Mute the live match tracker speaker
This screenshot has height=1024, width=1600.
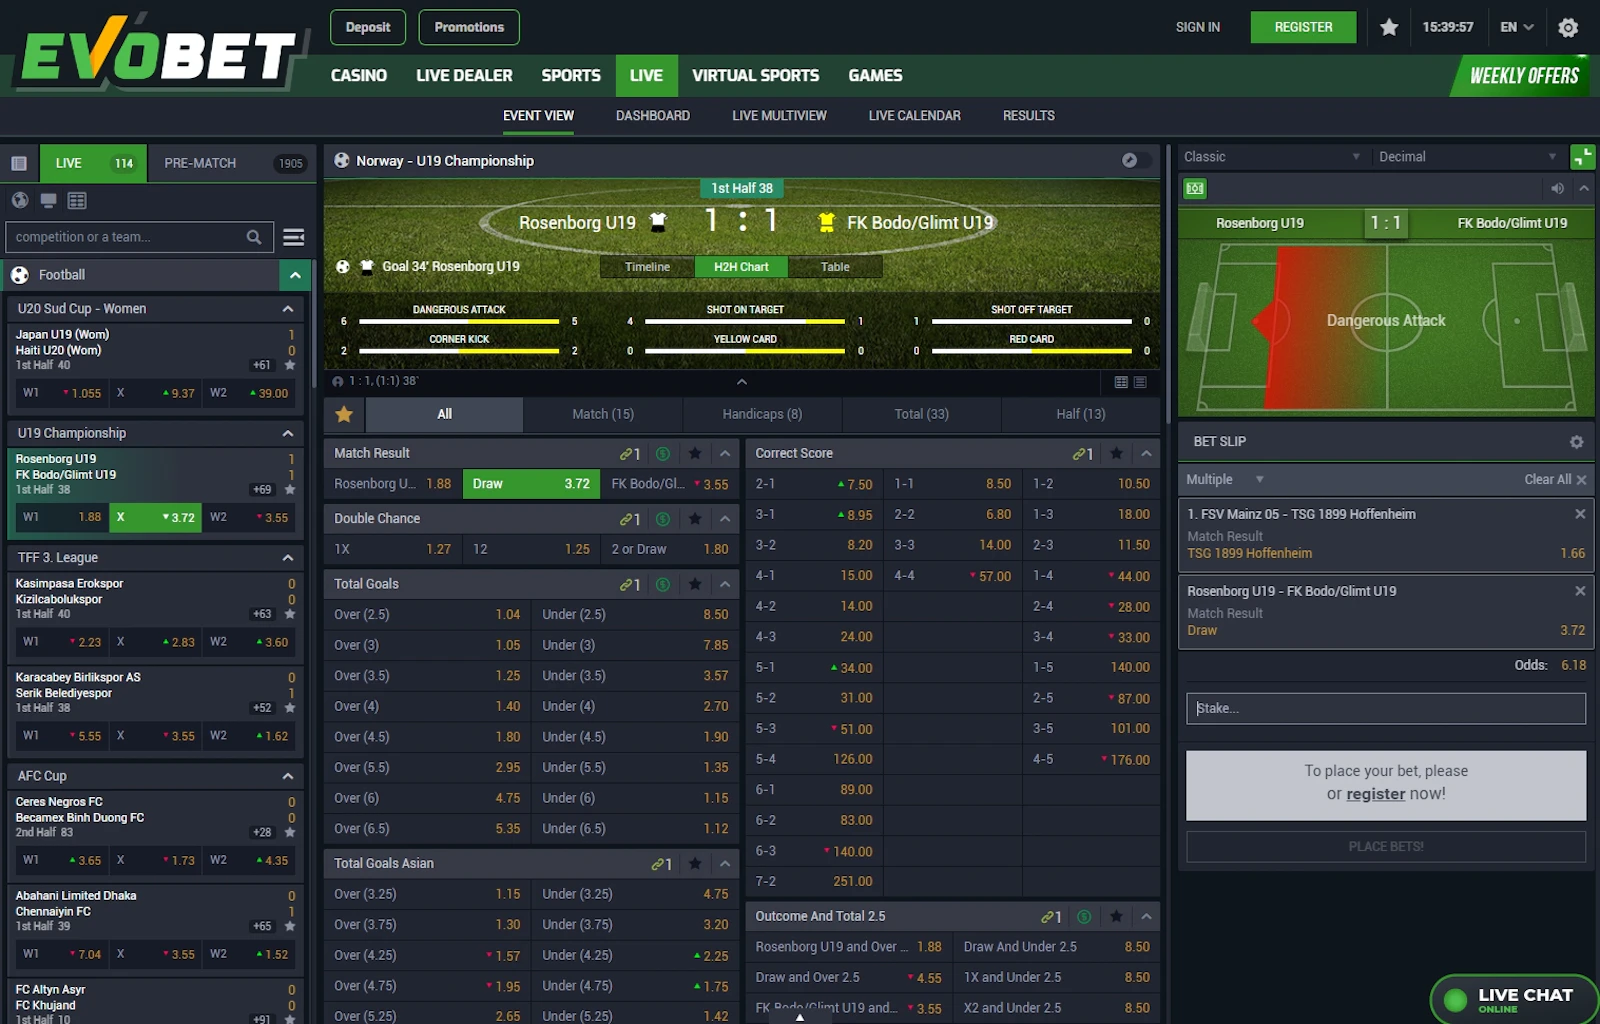tap(1556, 188)
